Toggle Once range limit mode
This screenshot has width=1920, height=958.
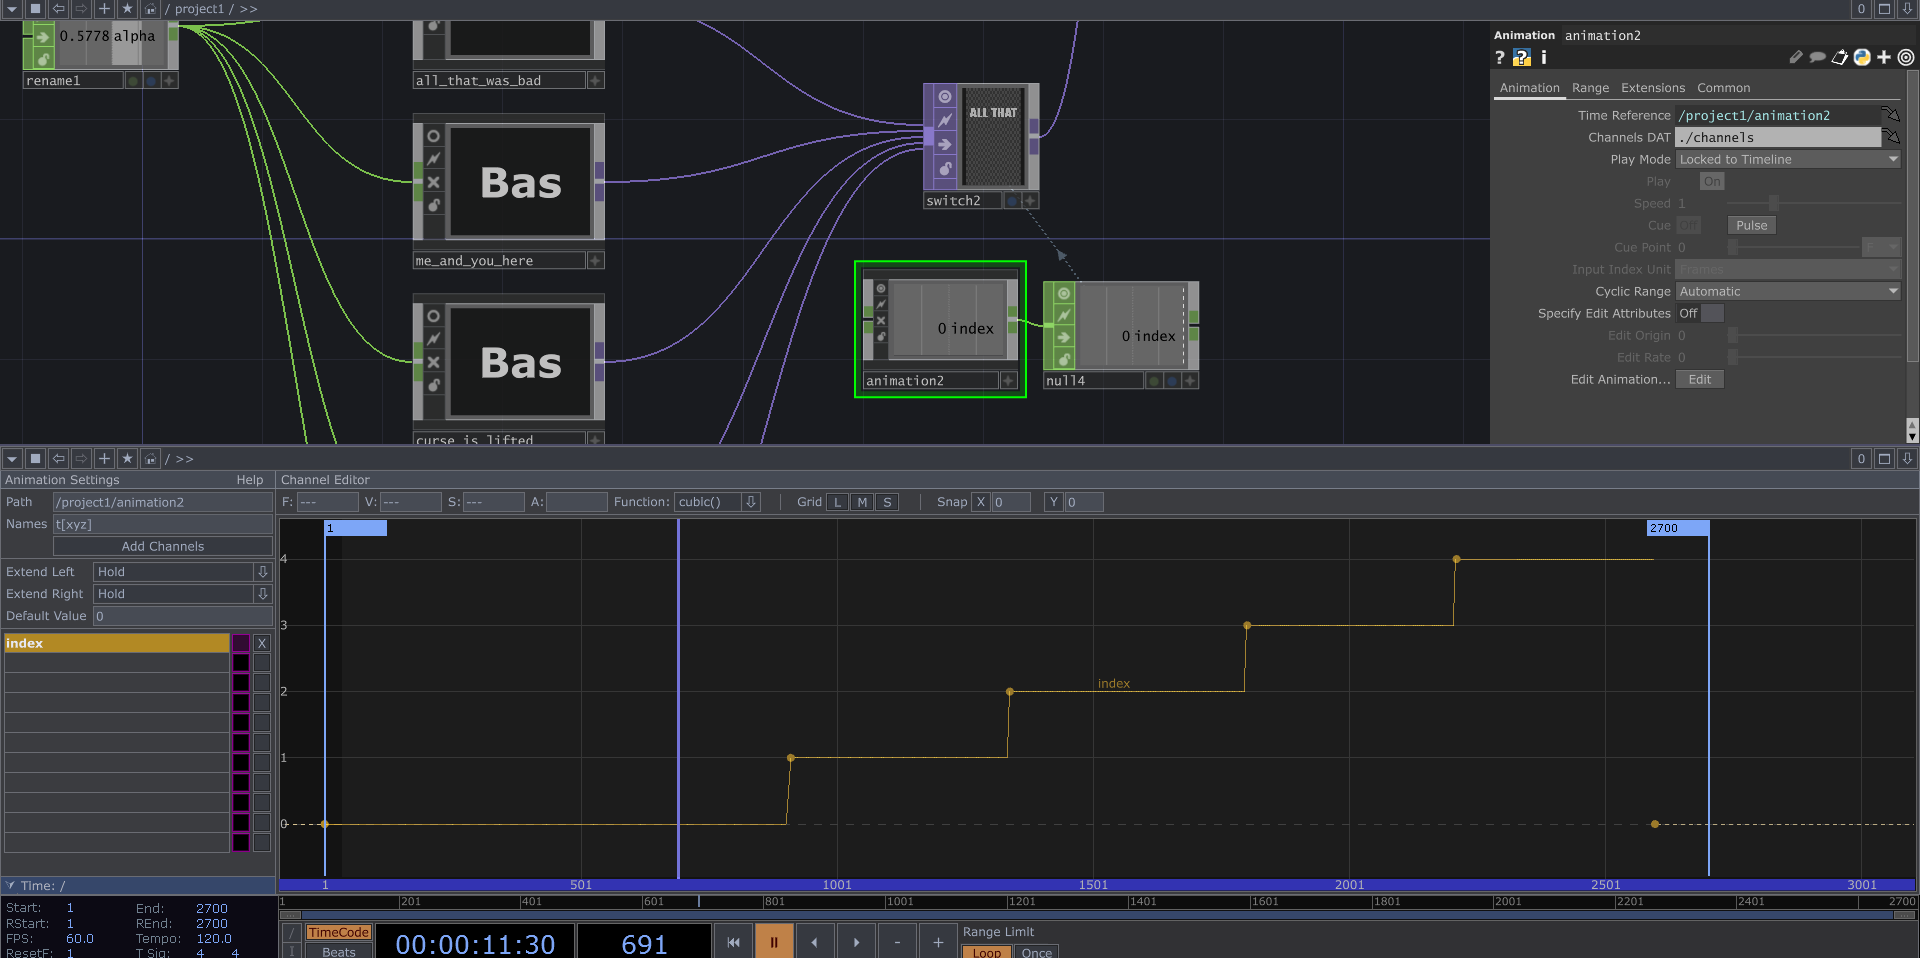click(1036, 952)
